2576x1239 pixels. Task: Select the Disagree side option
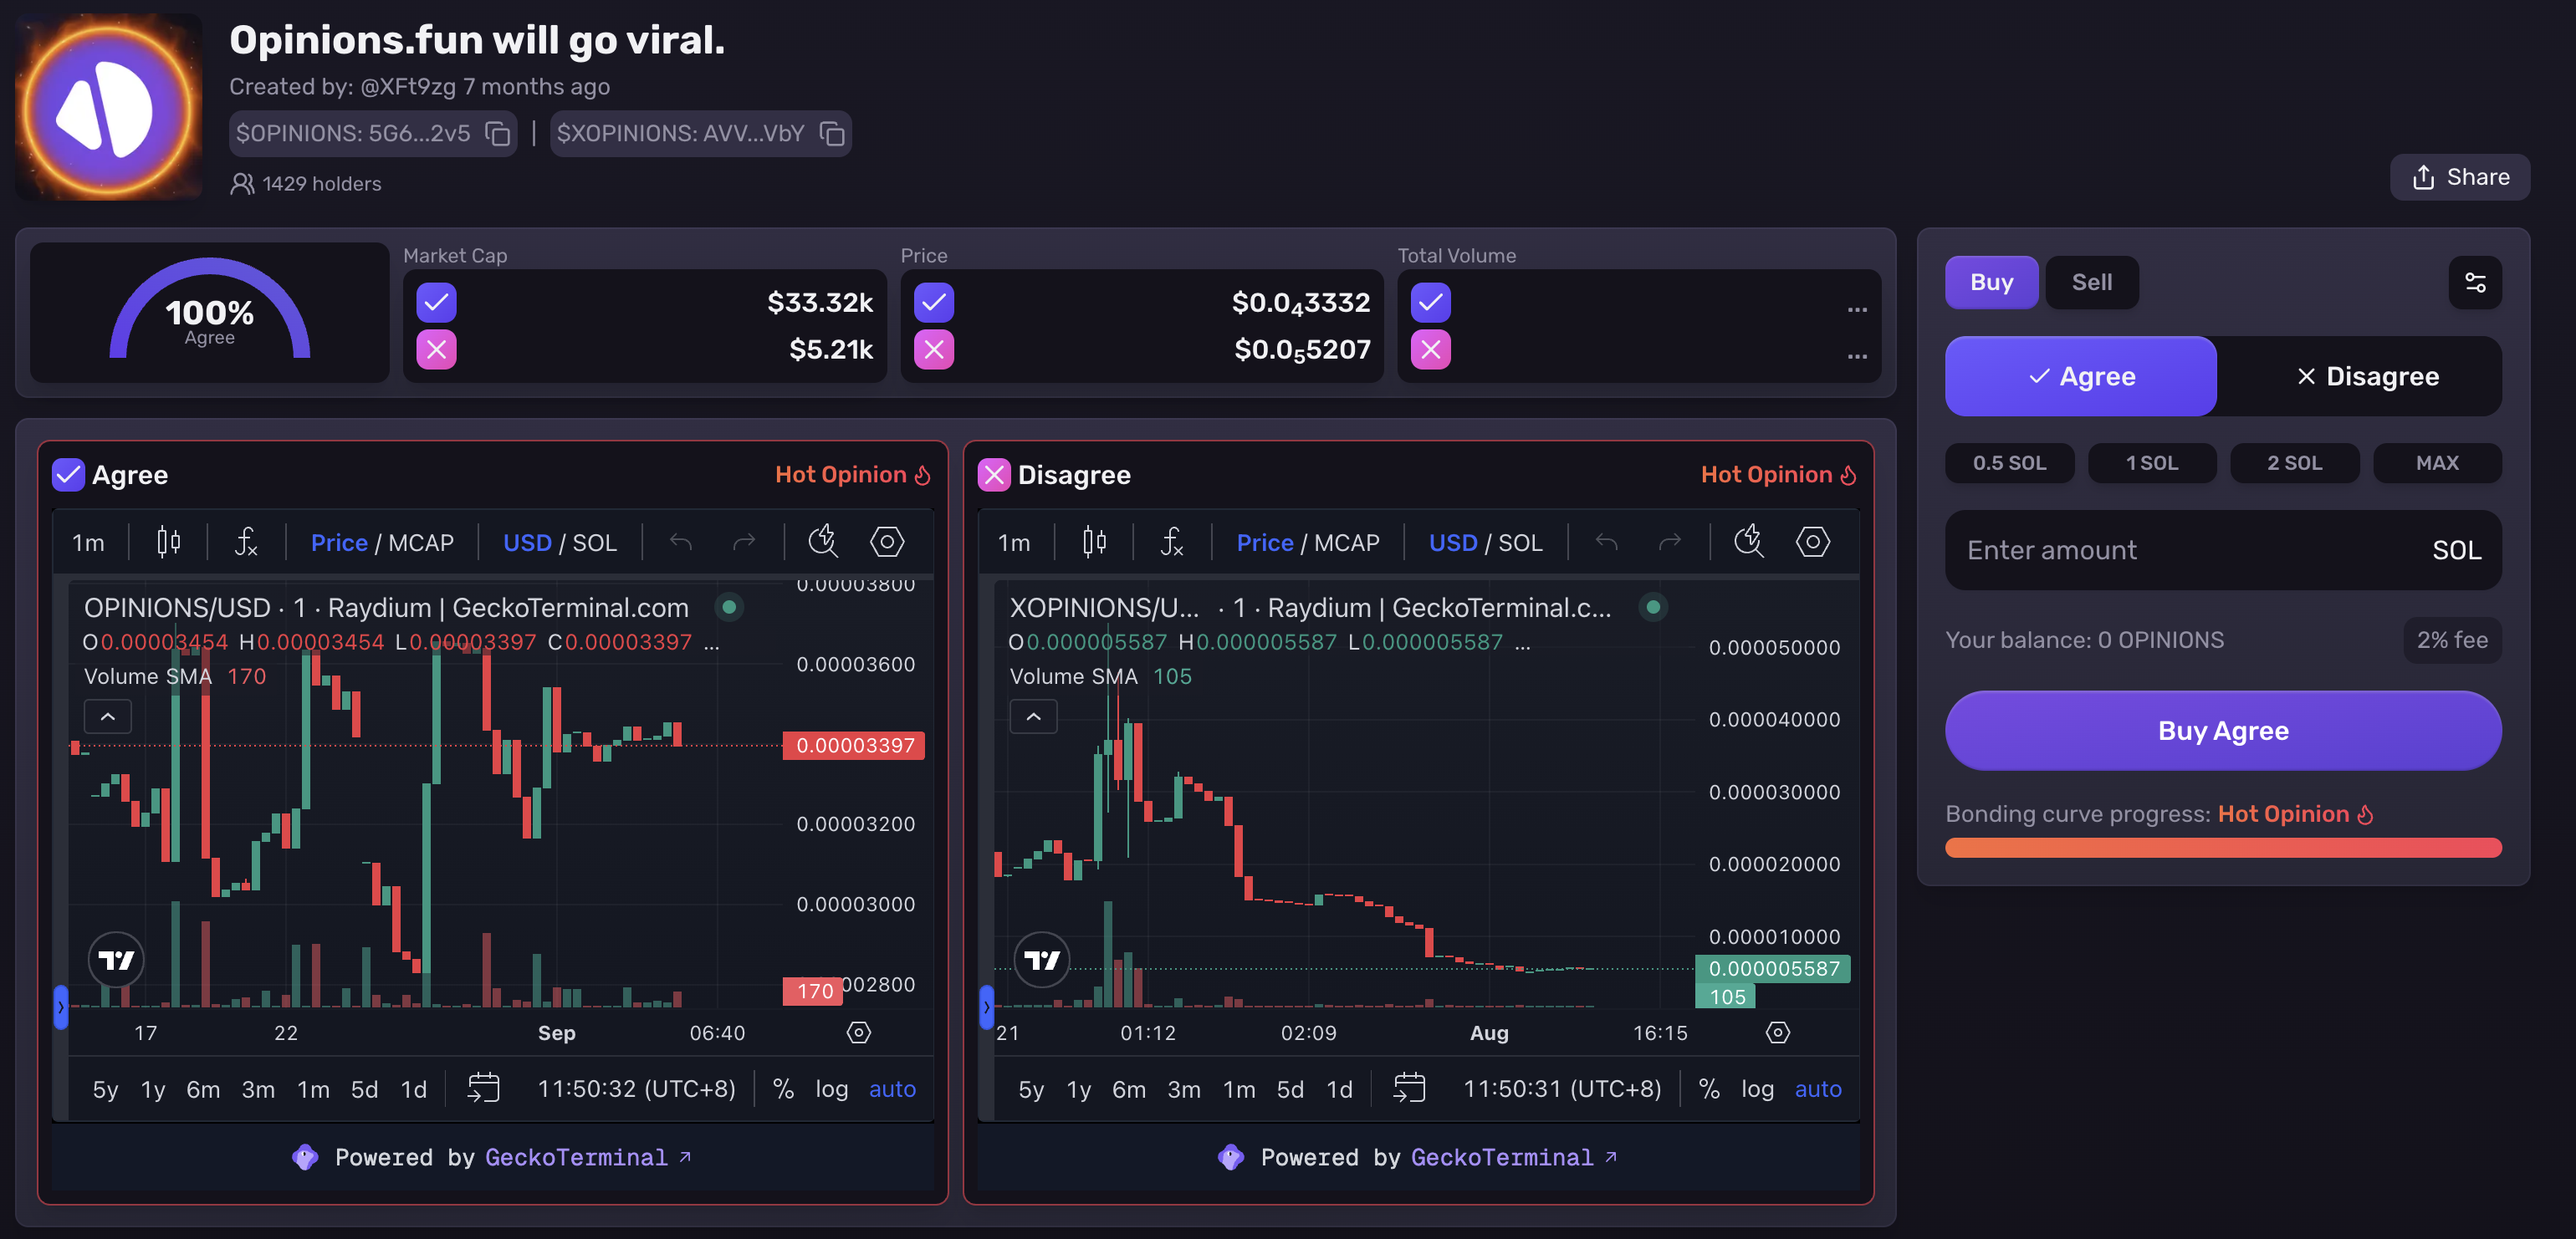(2366, 376)
